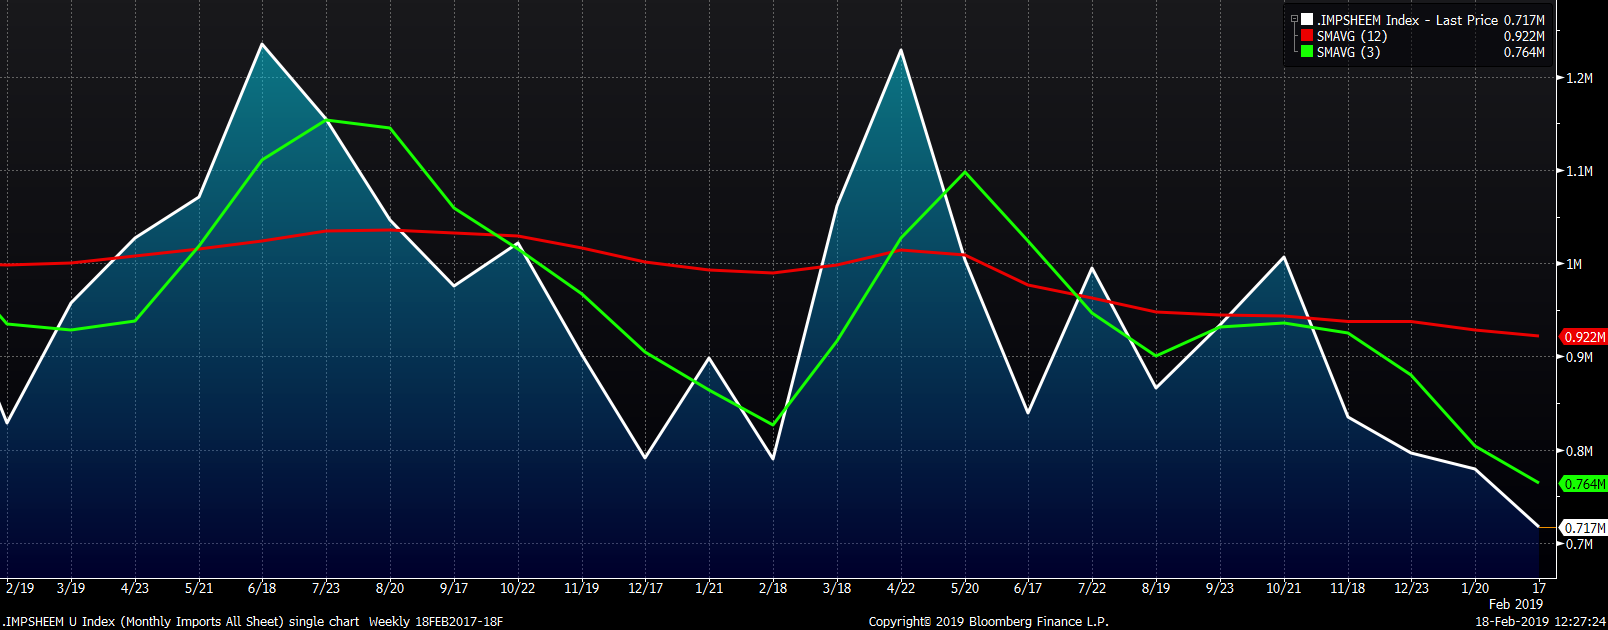1608x630 pixels.
Task: Click the 12/17 date on the x-axis
Action: coord(645,588)
